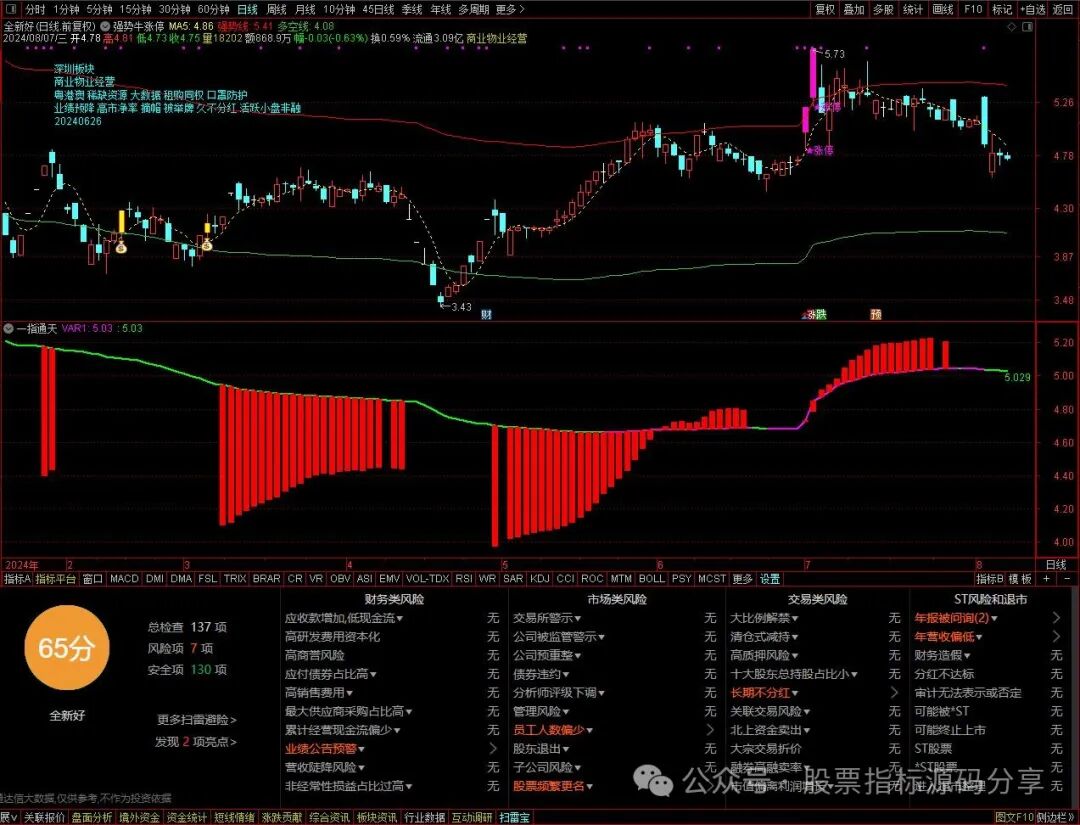
Task: Expand 员工人数偏少 risk item
Action: pos(553,730)
